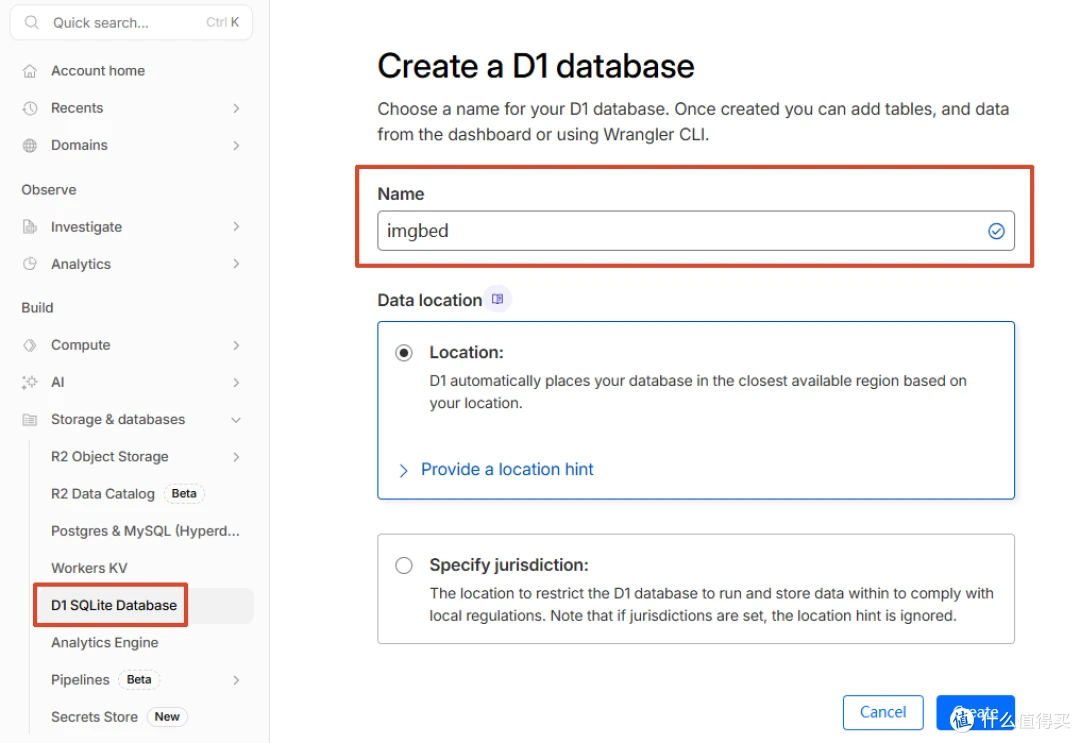Click the Analytics pie chart icon
The image size is (1080, 743).
(30, 264)
